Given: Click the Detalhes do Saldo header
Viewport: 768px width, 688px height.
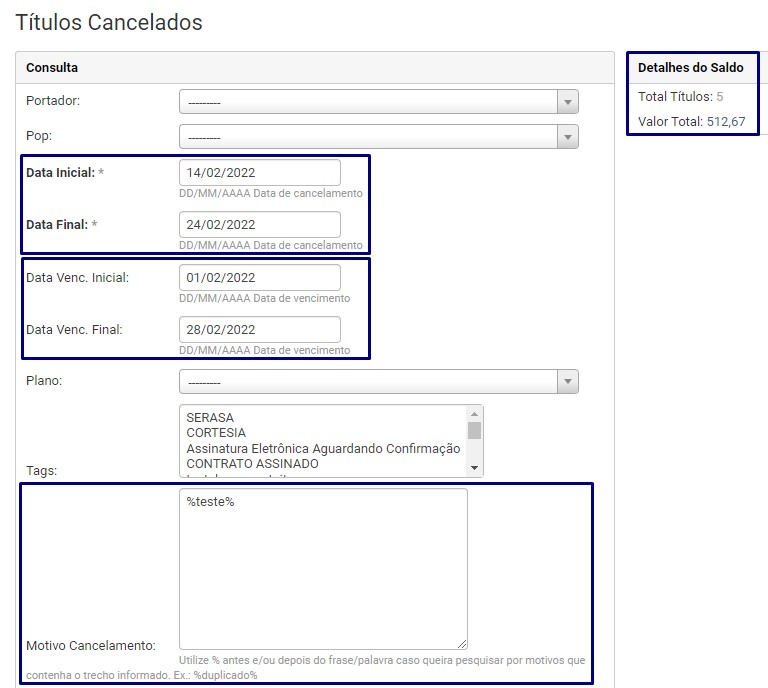Looking at the screenshot, I should coord(691,68).
